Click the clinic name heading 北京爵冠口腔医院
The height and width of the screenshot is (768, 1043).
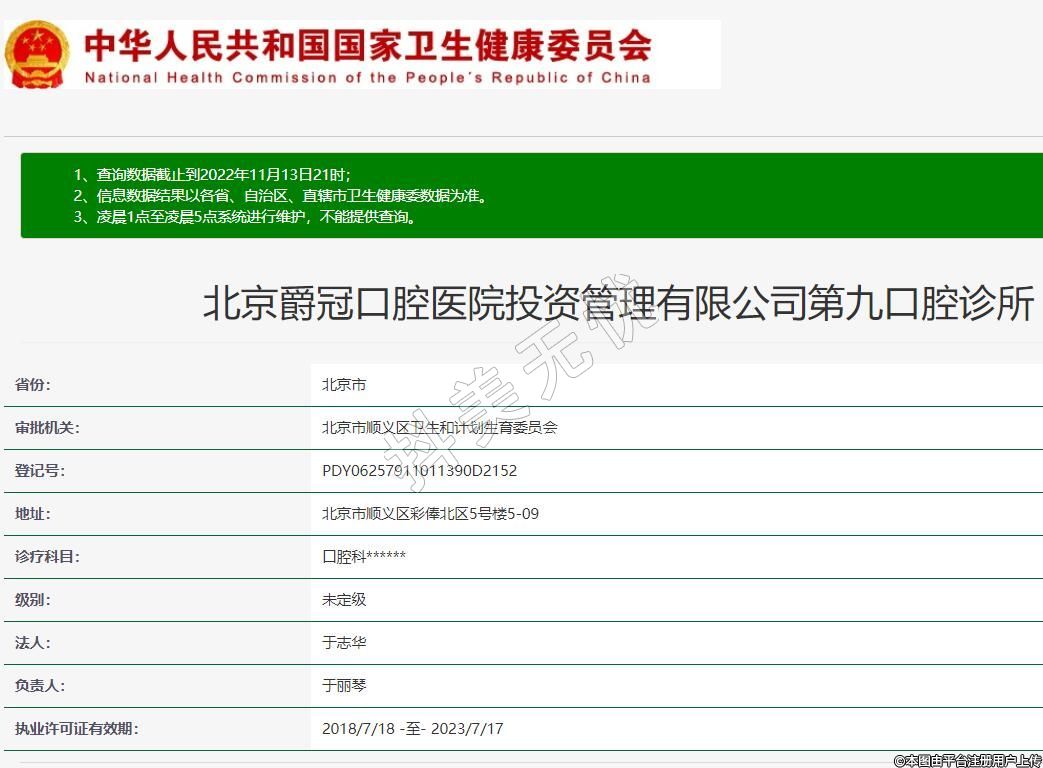point(617,304)
